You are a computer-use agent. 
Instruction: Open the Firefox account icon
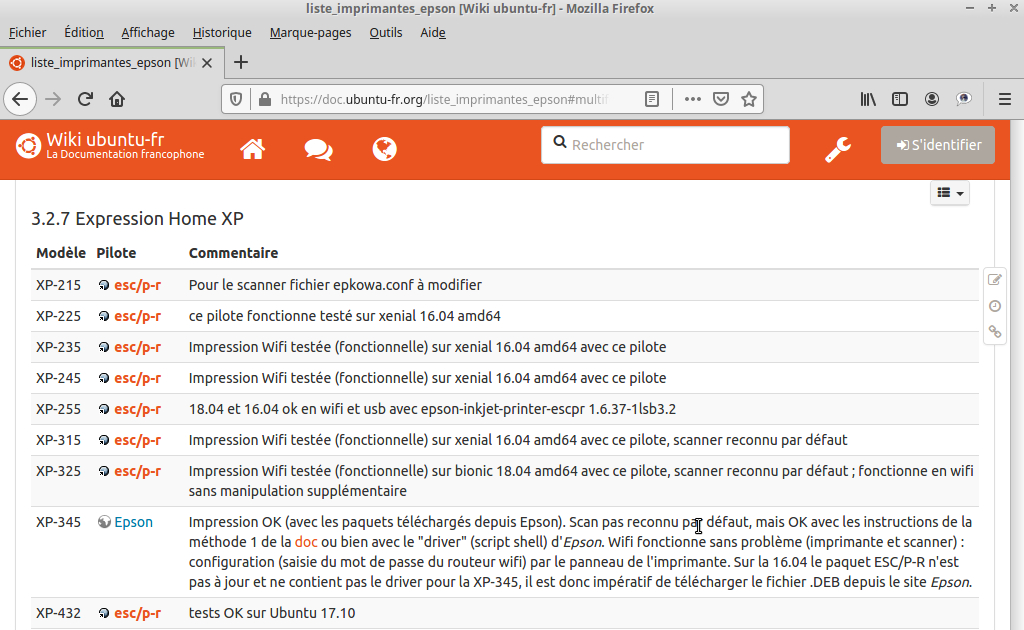coord(932,99)
